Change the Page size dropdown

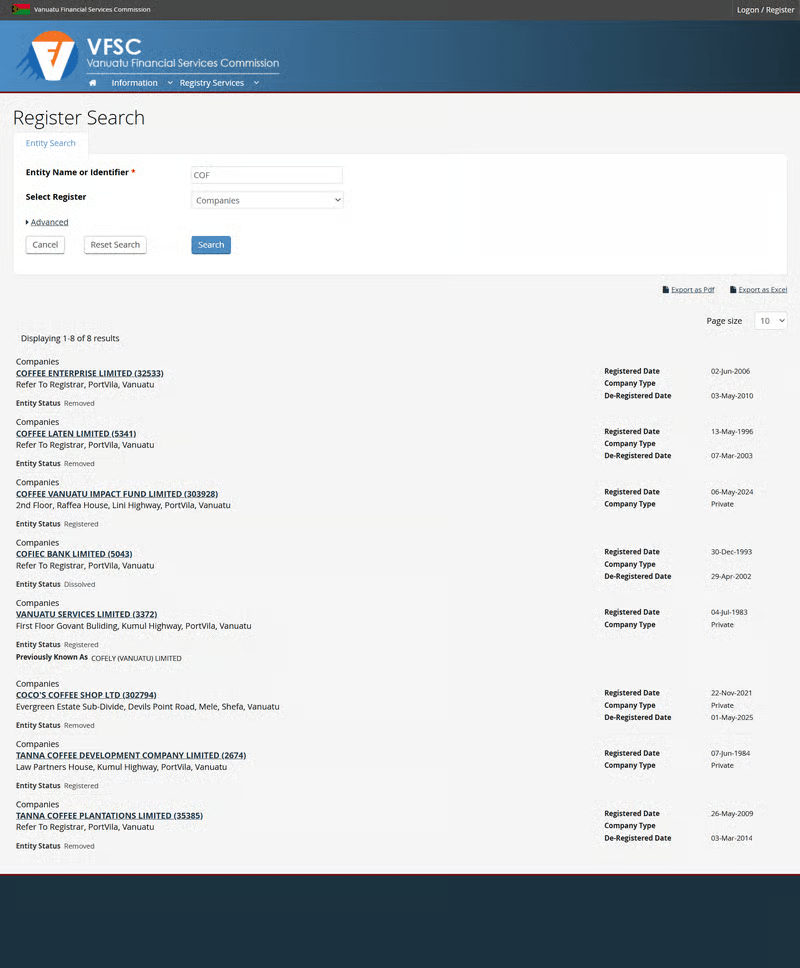tap(770, 321)
